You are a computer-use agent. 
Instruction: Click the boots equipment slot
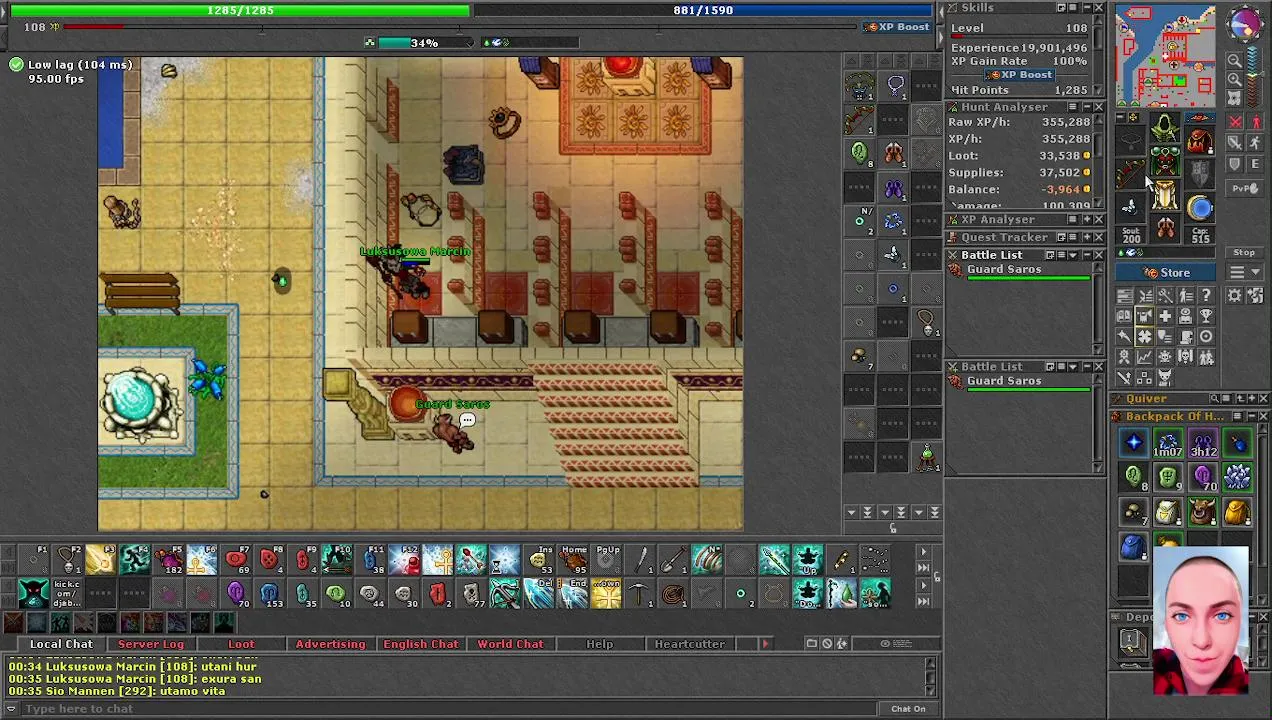pyautogui.click(x=1165, y=229)
